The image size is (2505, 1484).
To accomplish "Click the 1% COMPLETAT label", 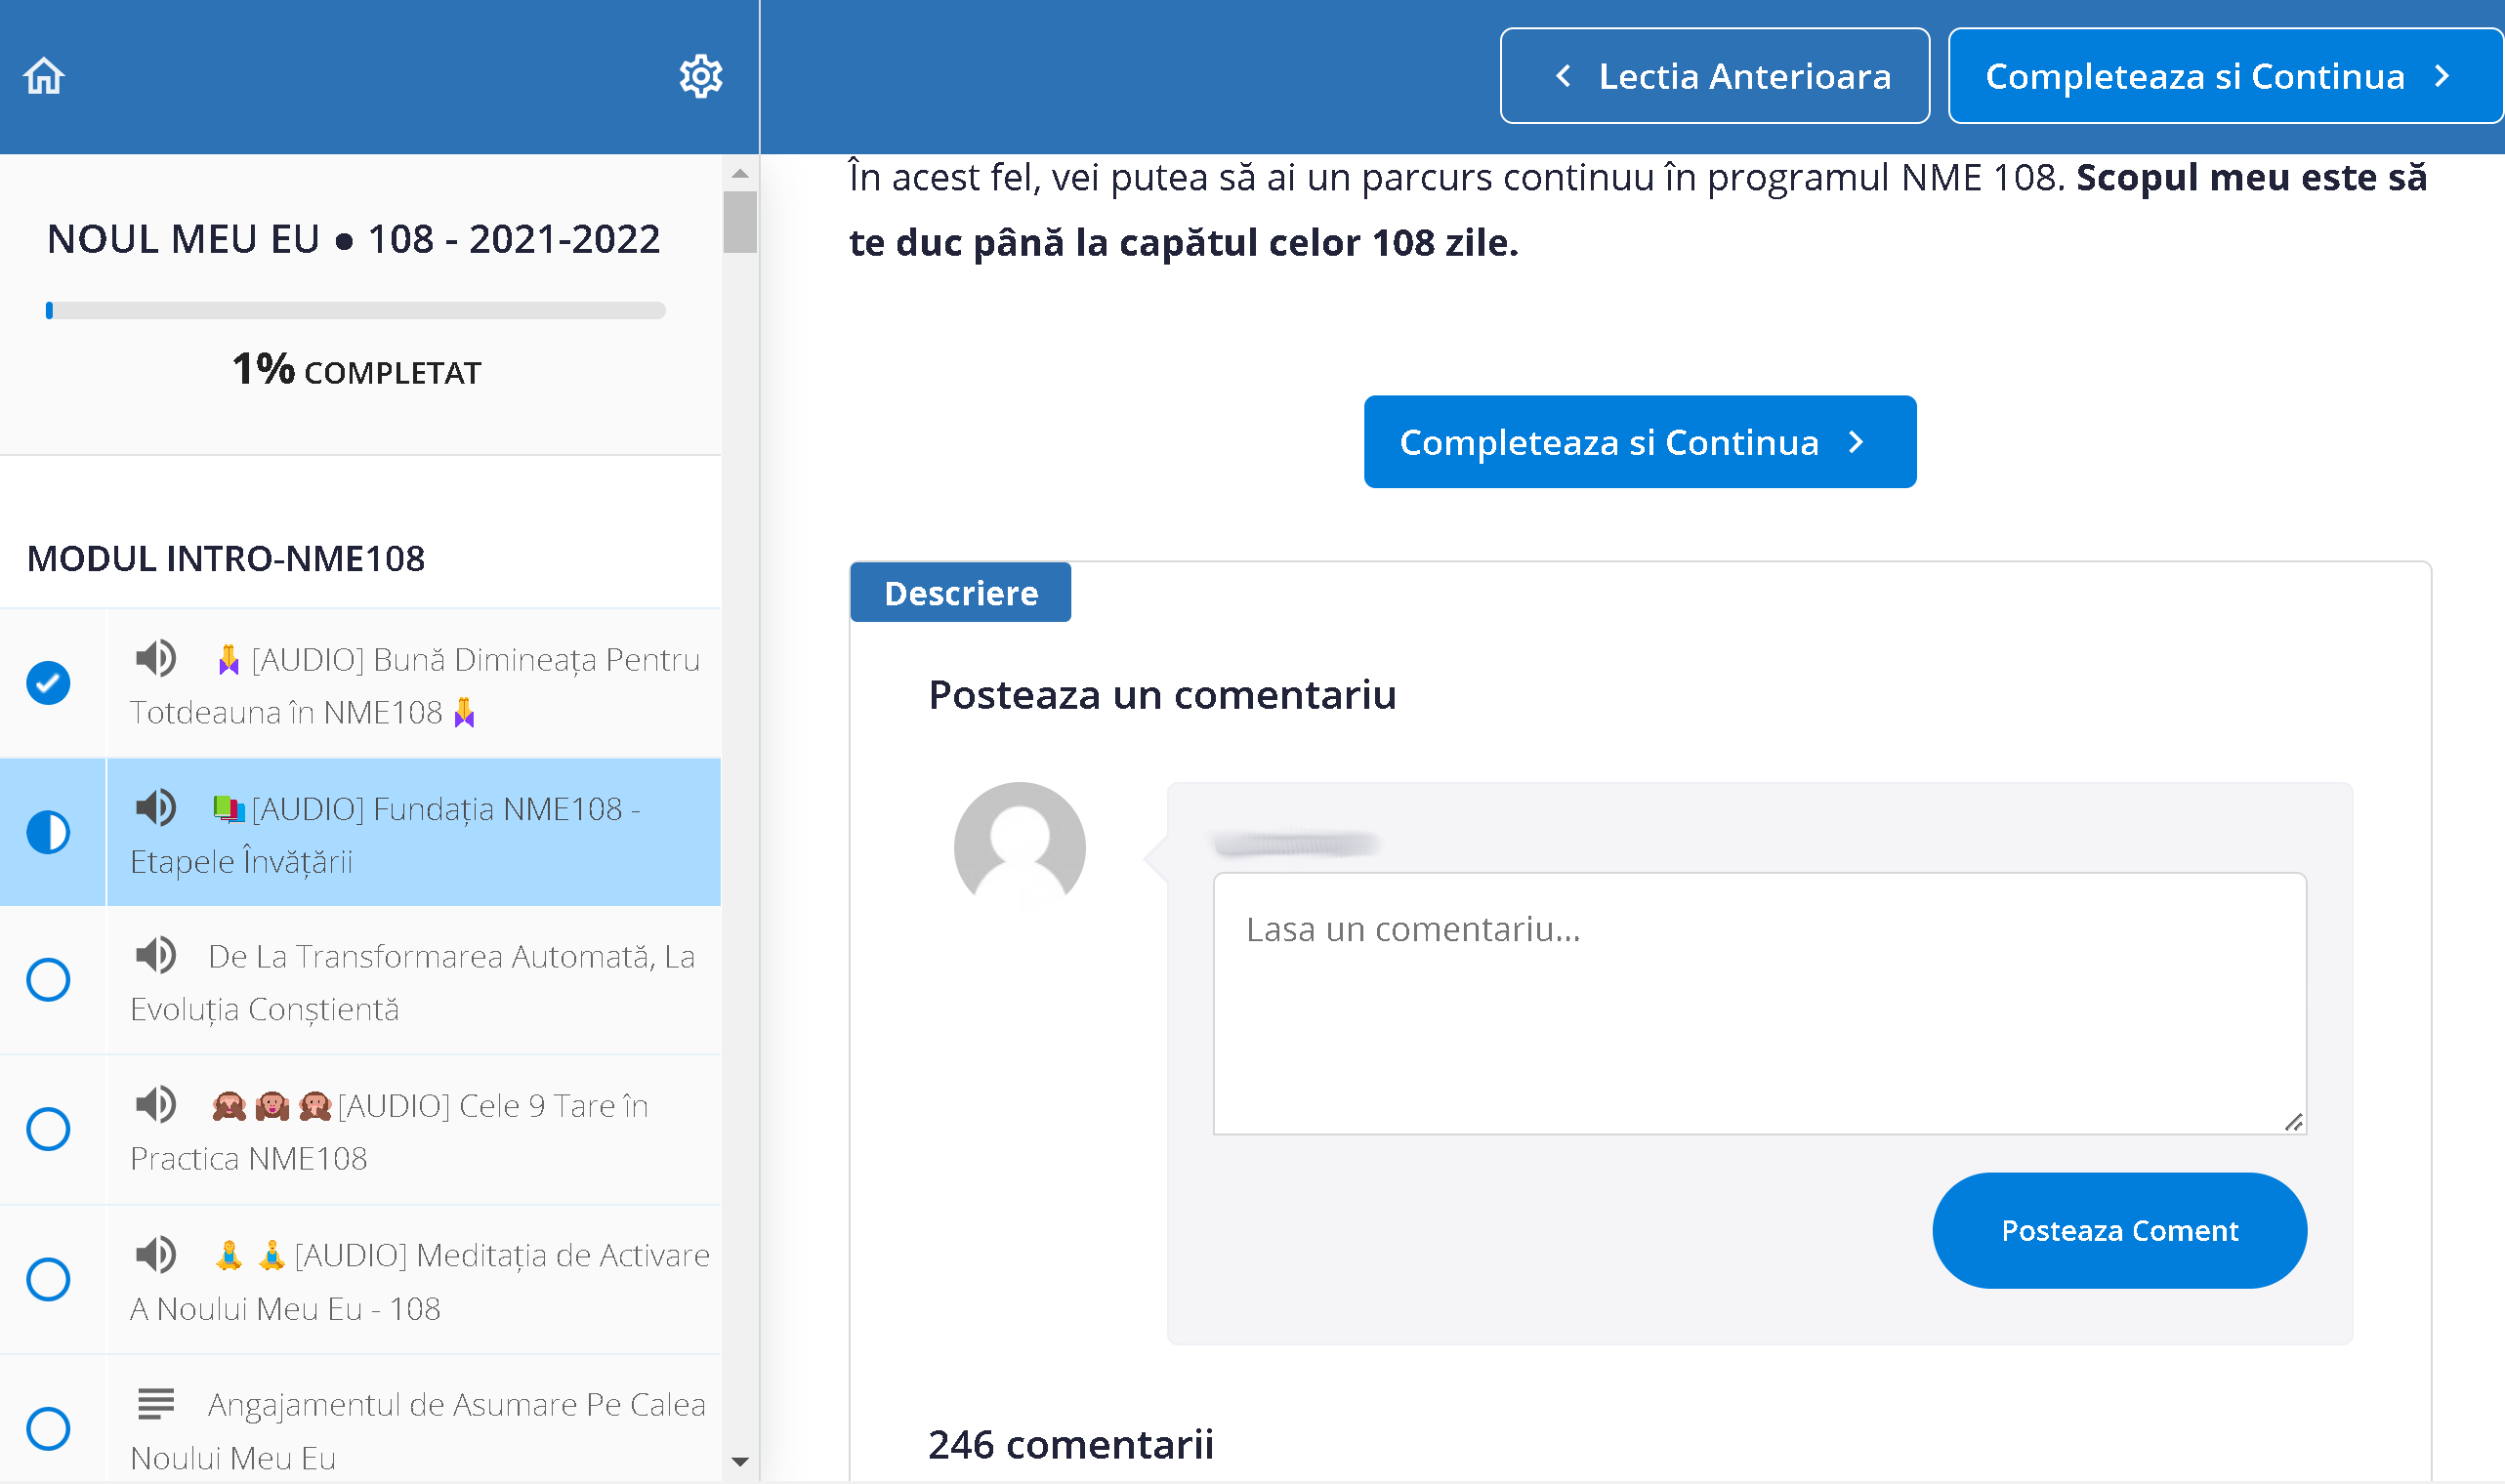I will (356, 370).
